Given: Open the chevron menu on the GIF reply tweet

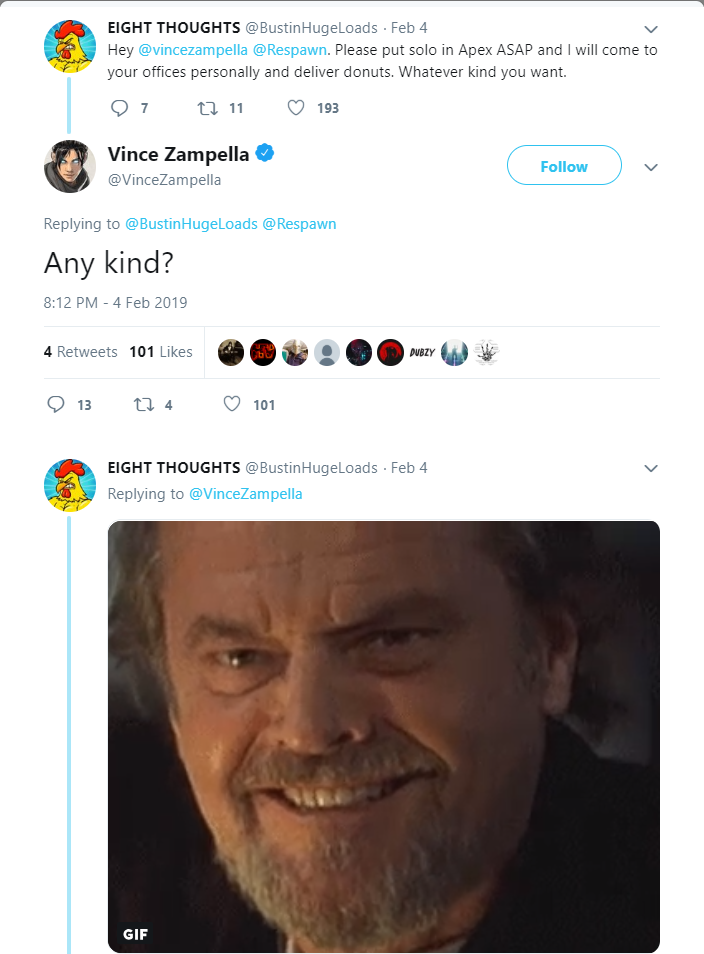Looking at the screenshot, I should pyautogui.click(x=651, y=468).
